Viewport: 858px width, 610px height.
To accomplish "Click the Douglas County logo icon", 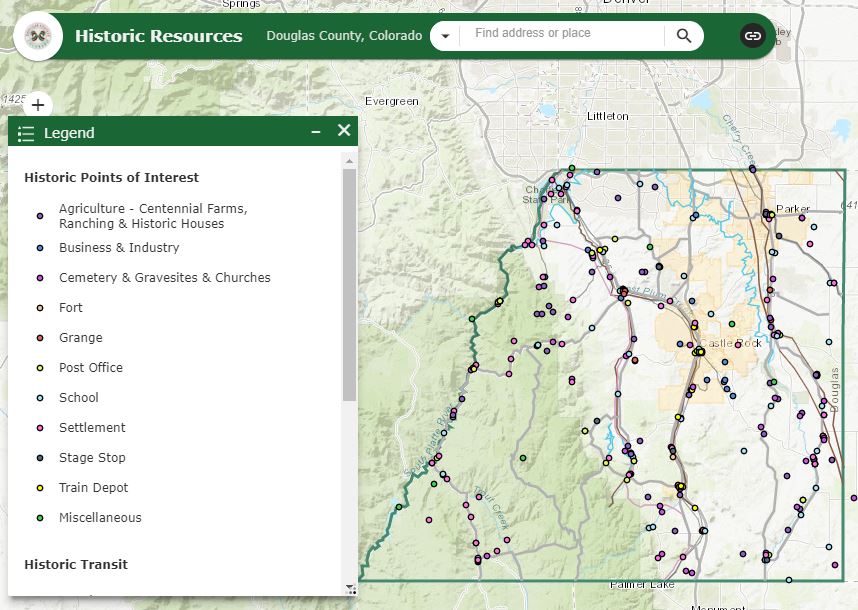I will [38, 36].
